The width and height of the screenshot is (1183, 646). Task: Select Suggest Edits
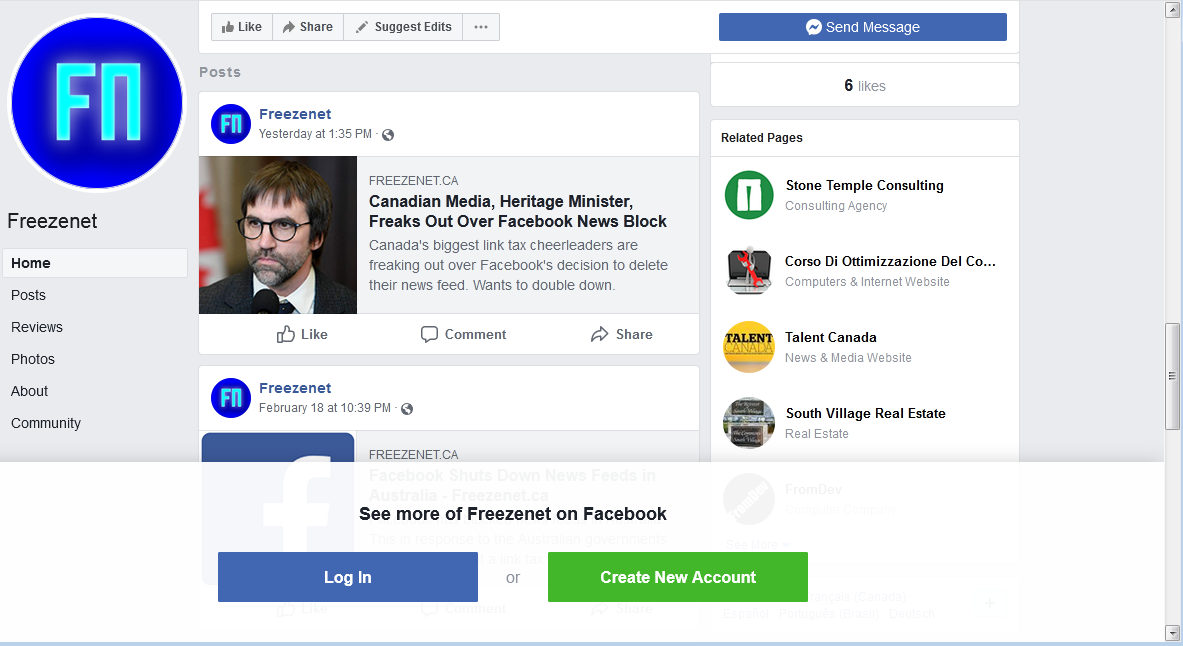tap(403, 27)
